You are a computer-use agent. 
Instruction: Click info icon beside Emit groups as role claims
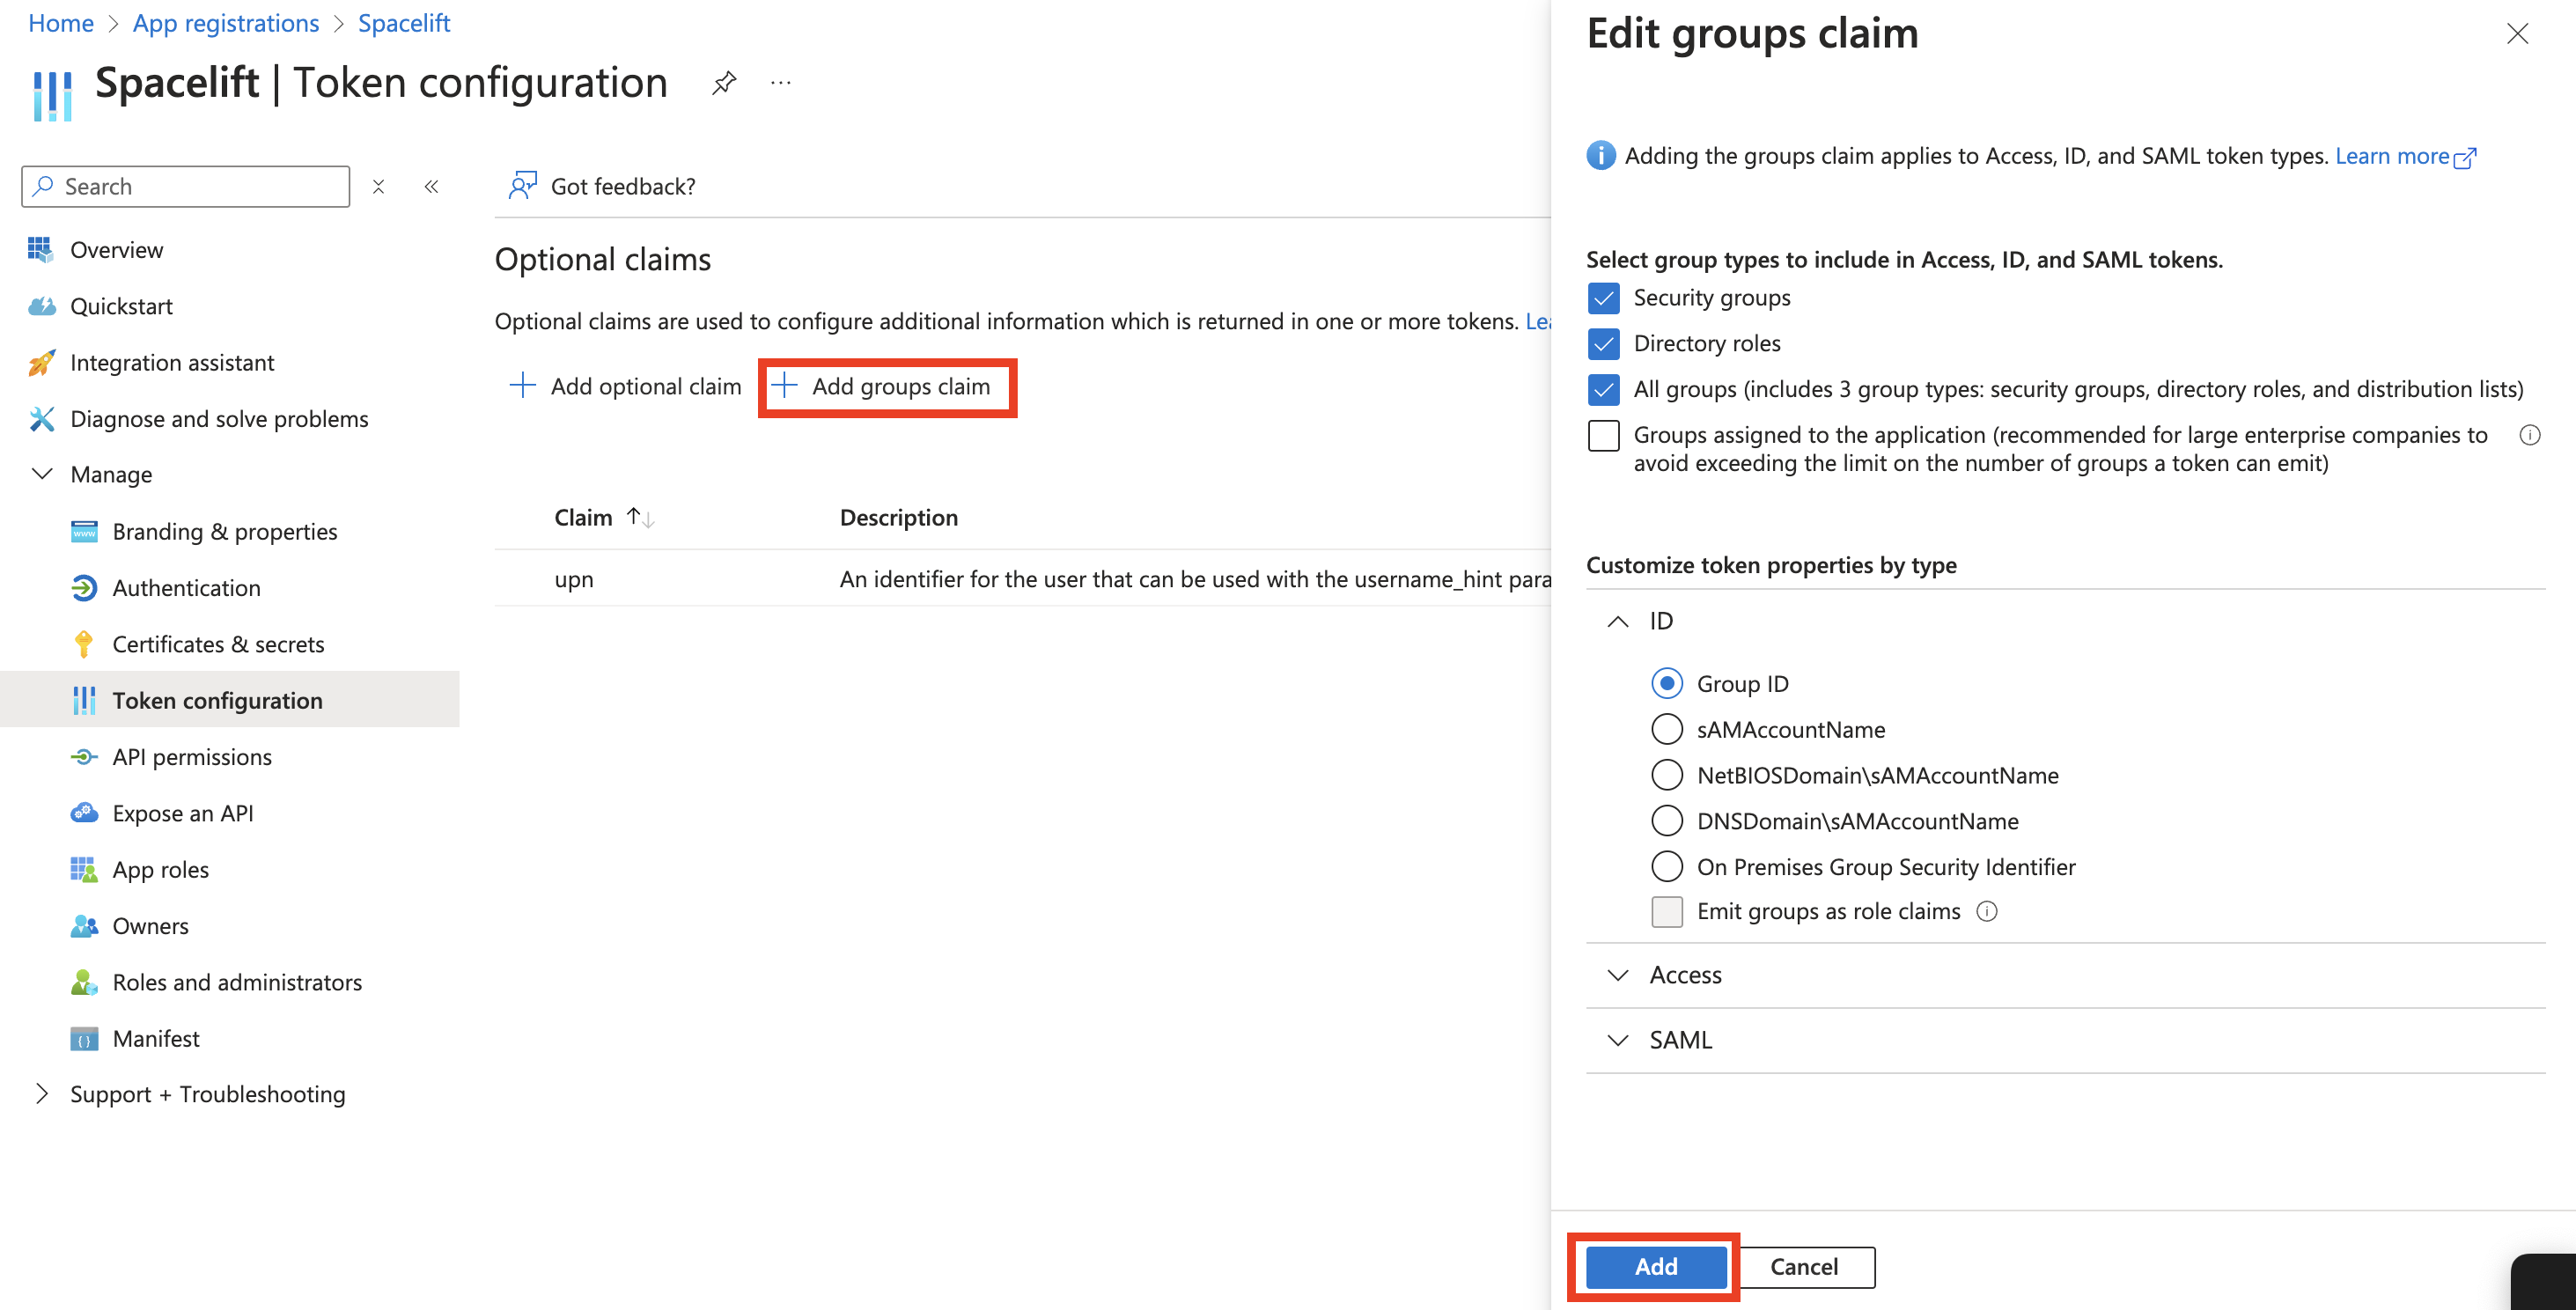point(1987,911)
